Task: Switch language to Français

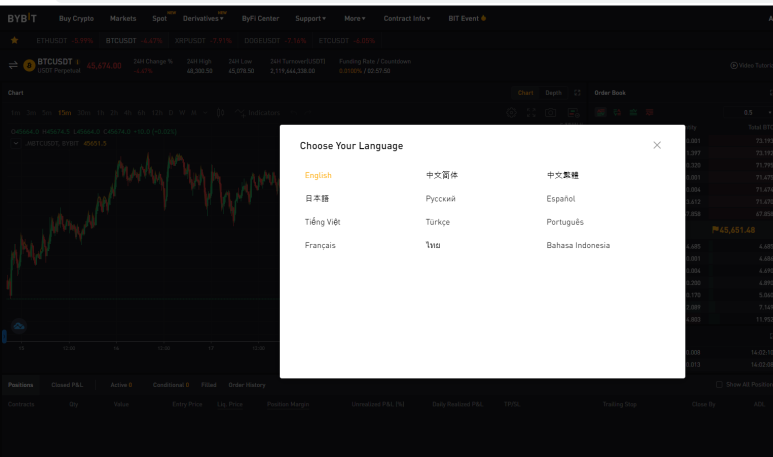Action: tap(320, 246)
